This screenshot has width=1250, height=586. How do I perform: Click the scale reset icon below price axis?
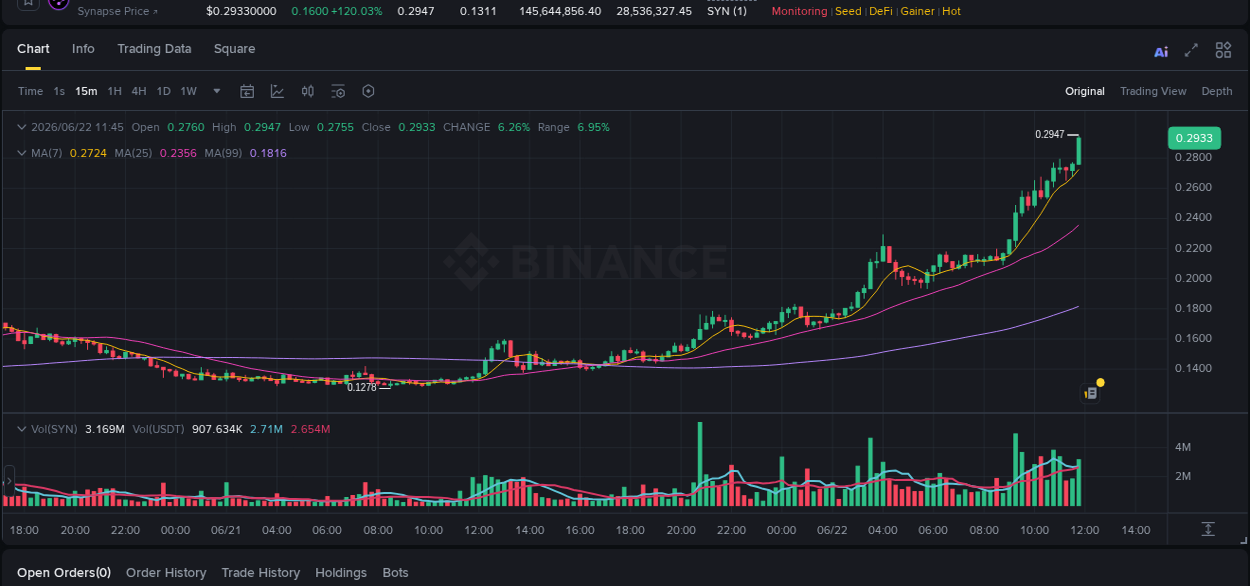pos(1208,528)
